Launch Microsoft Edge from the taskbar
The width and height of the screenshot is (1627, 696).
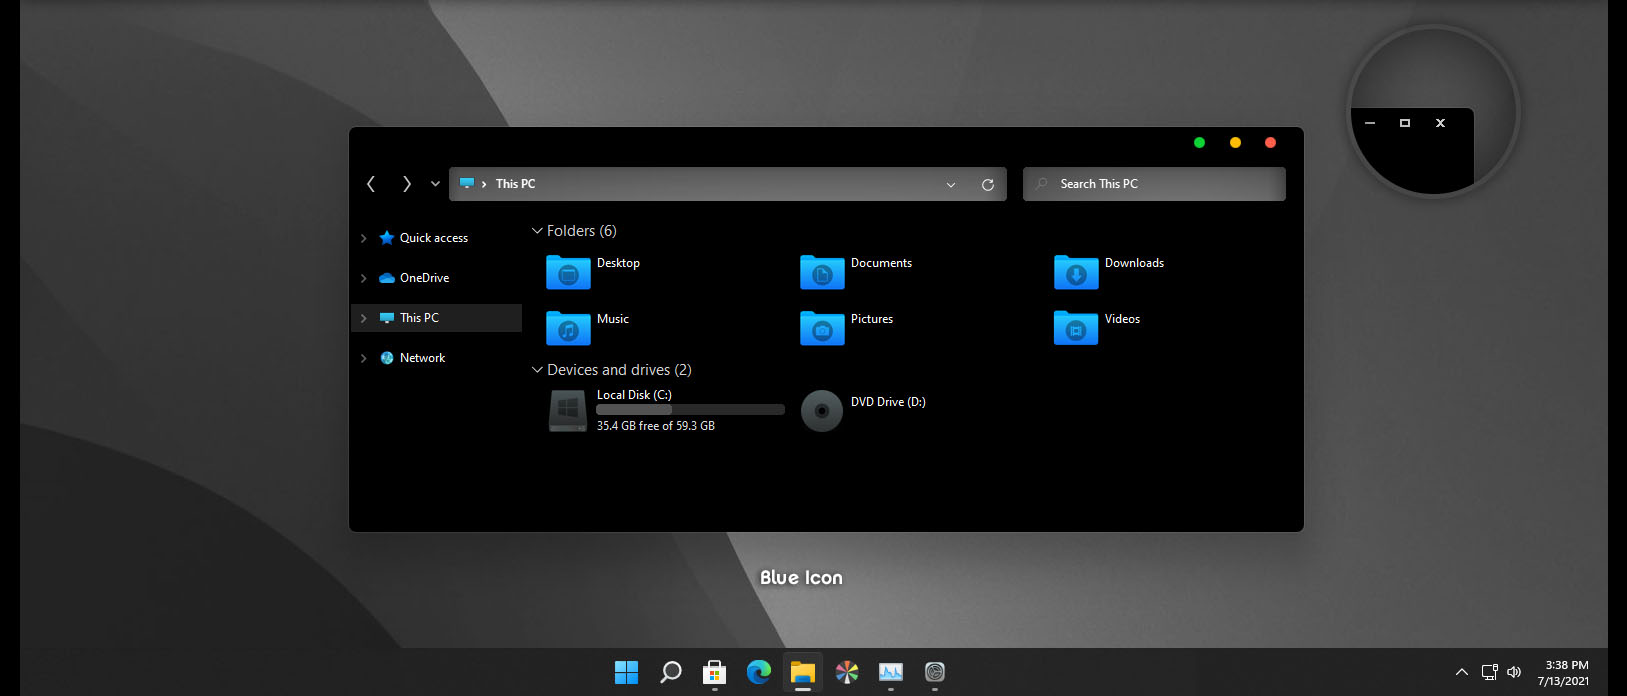[758, 672]
